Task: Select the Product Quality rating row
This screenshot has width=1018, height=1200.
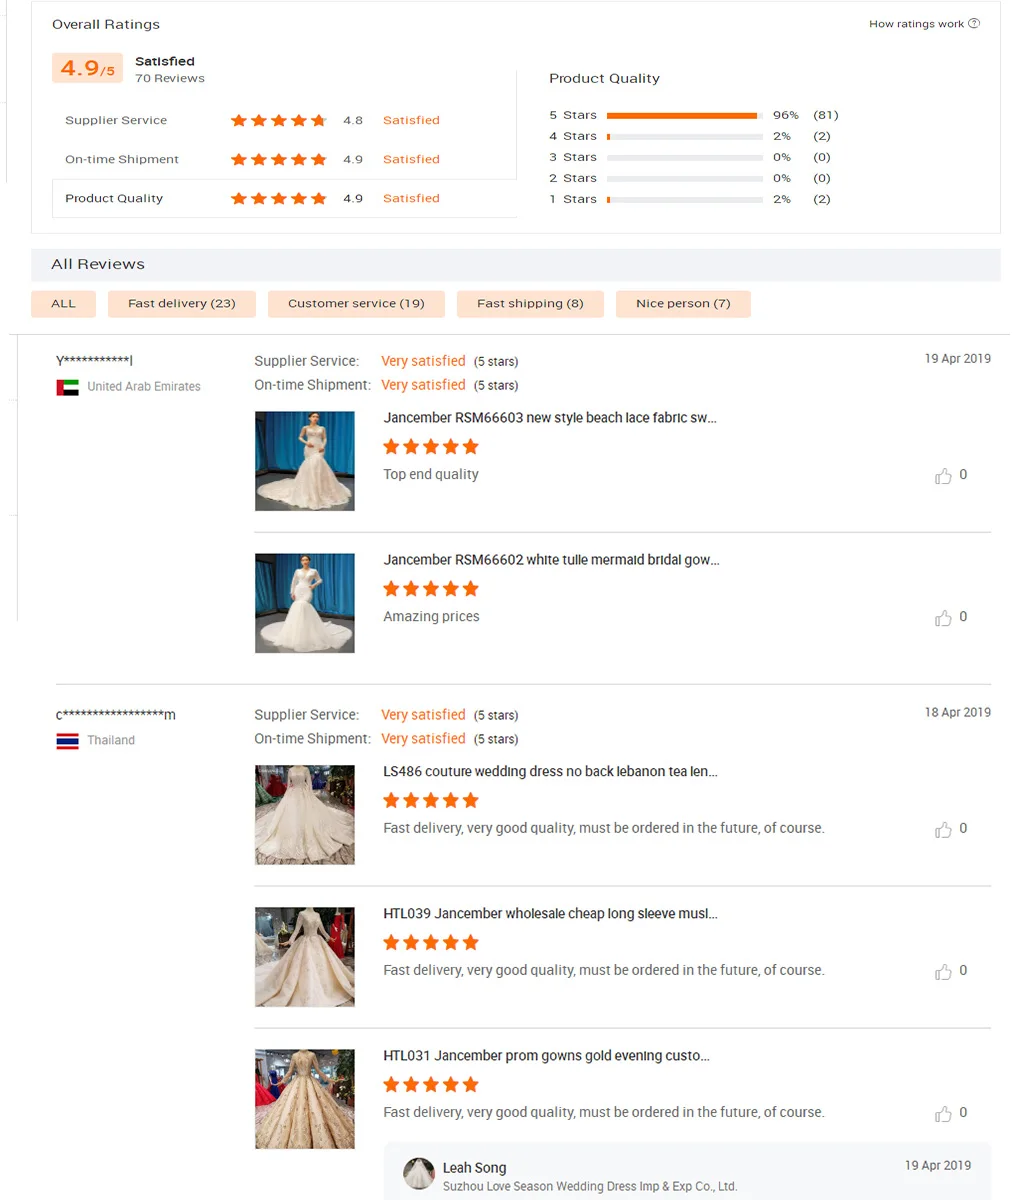Action: [284, 199]
